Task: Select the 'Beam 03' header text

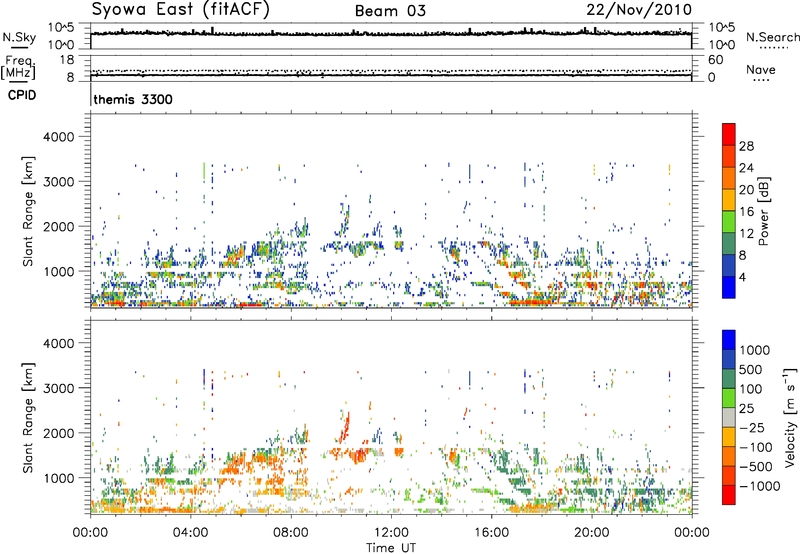Action: [390, 11]
